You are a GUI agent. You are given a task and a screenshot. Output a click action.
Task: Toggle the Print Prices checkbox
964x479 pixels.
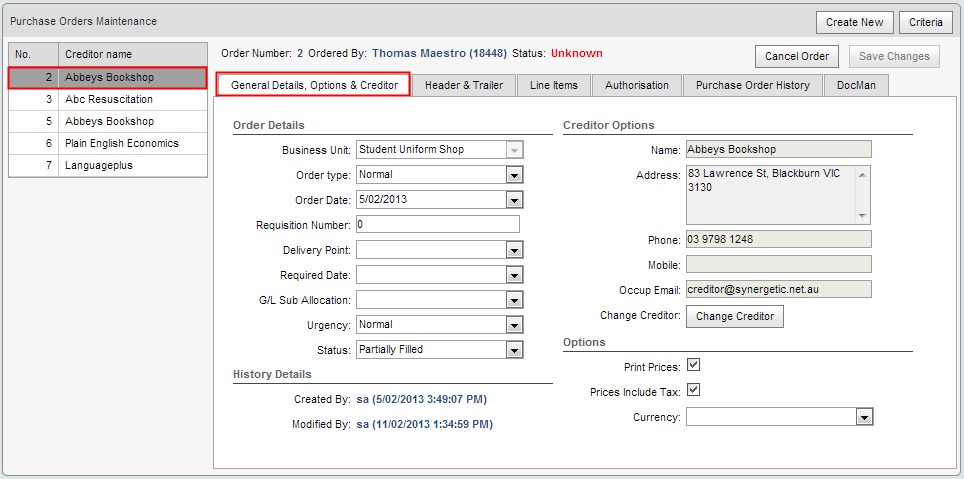[x=694, y=365]
